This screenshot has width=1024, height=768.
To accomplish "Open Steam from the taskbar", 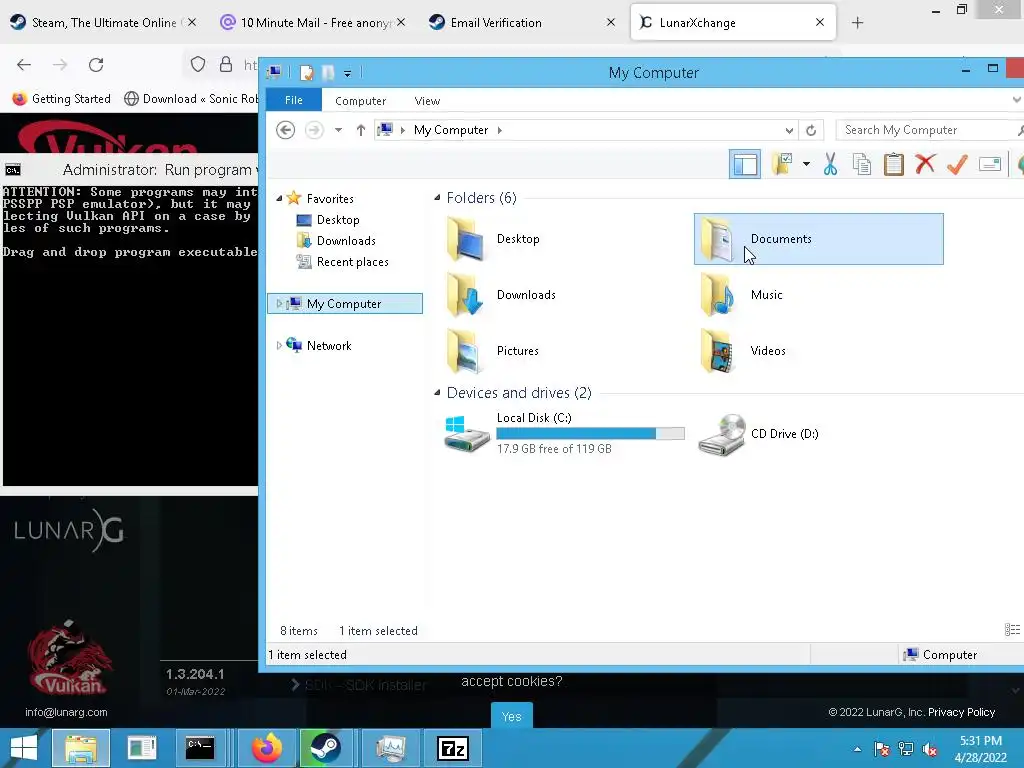I will coord(325,748).
